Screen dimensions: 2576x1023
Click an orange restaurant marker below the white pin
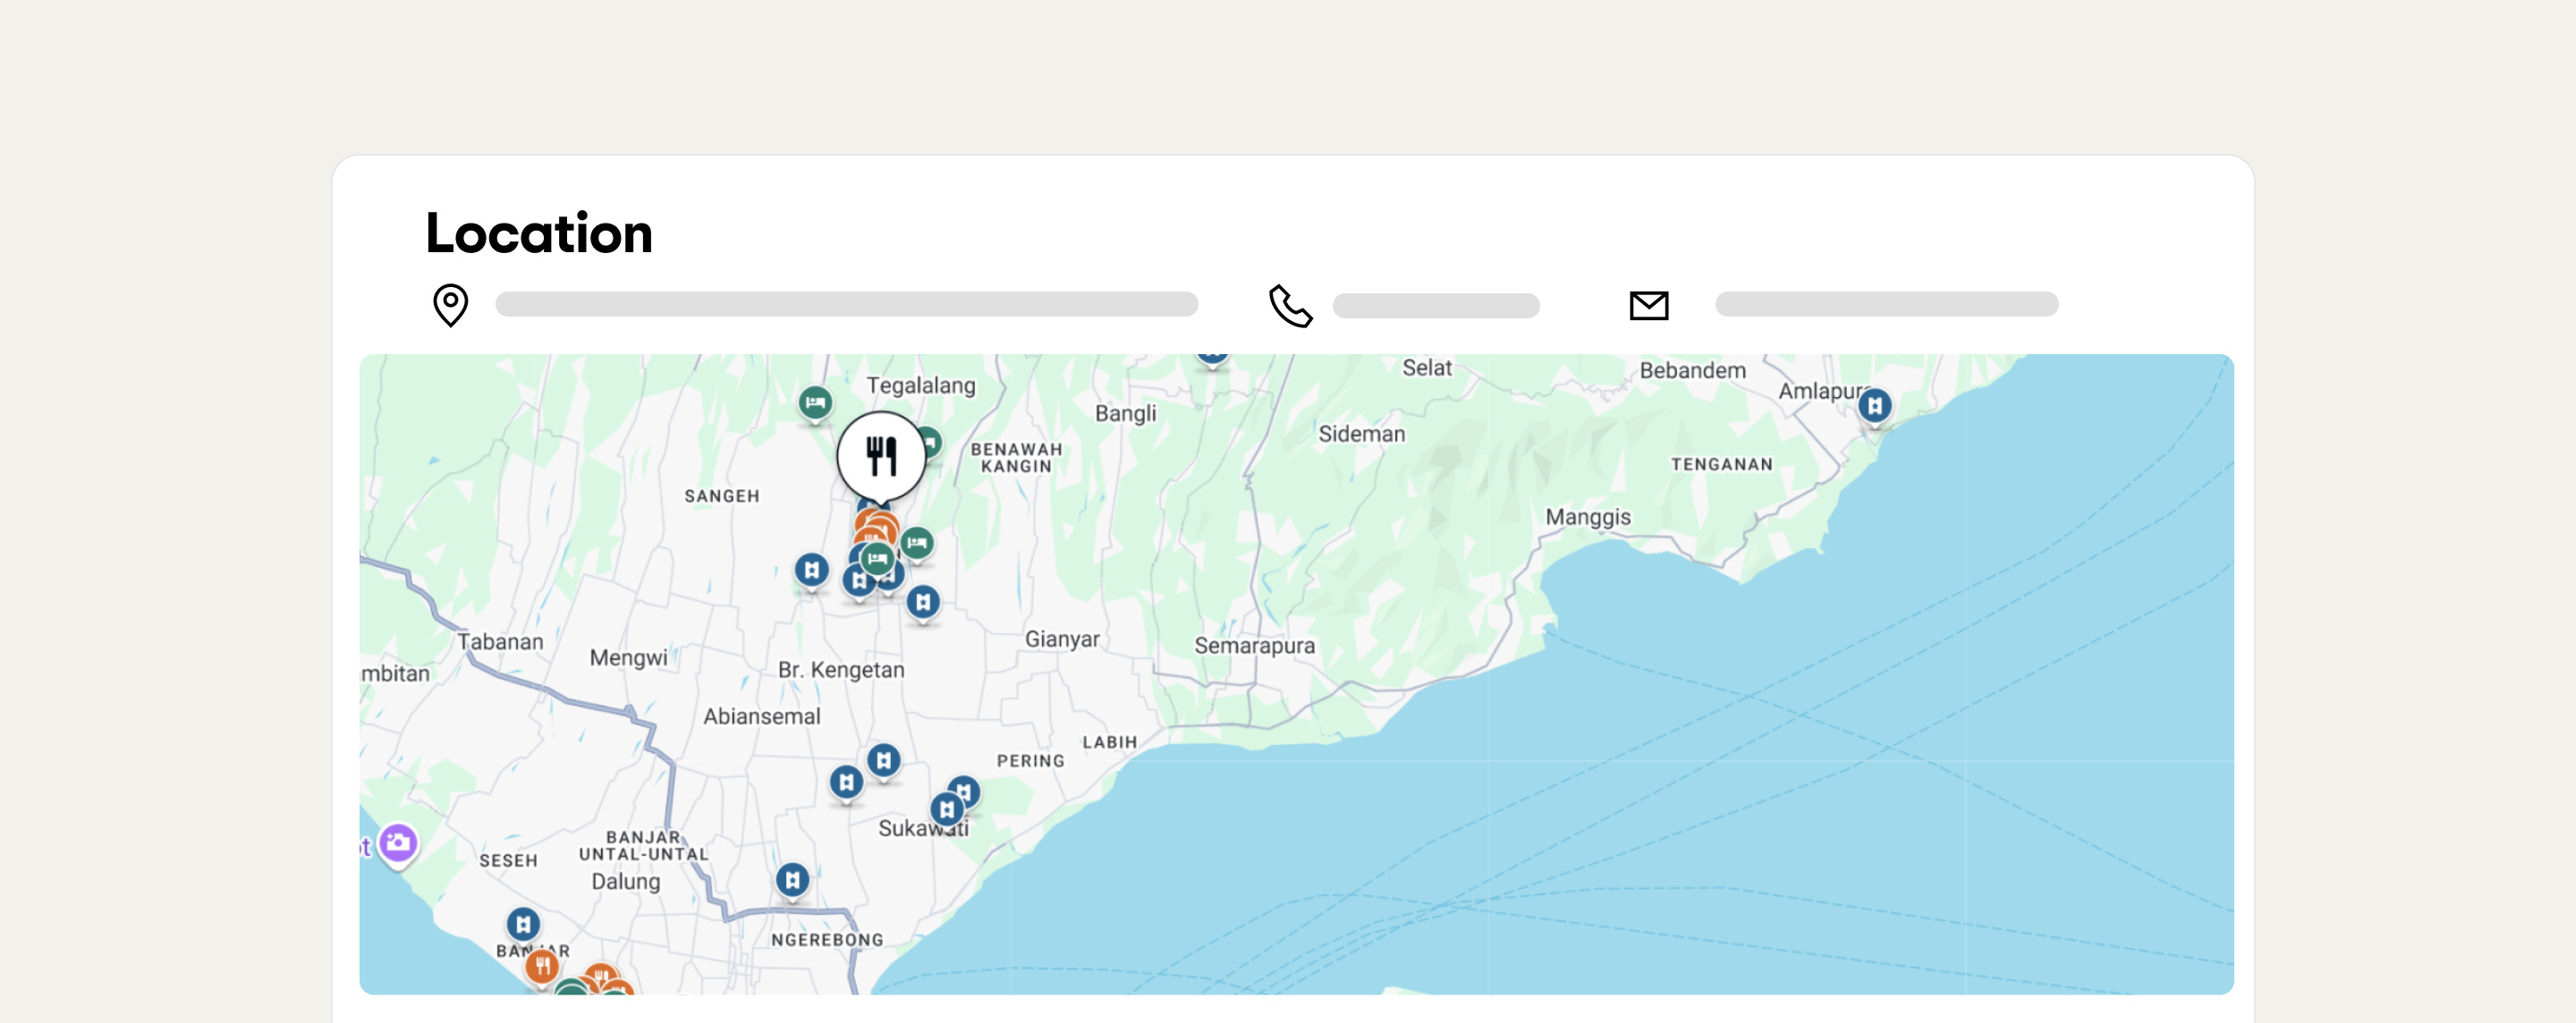pyautogui.click(x=875, y=520)
